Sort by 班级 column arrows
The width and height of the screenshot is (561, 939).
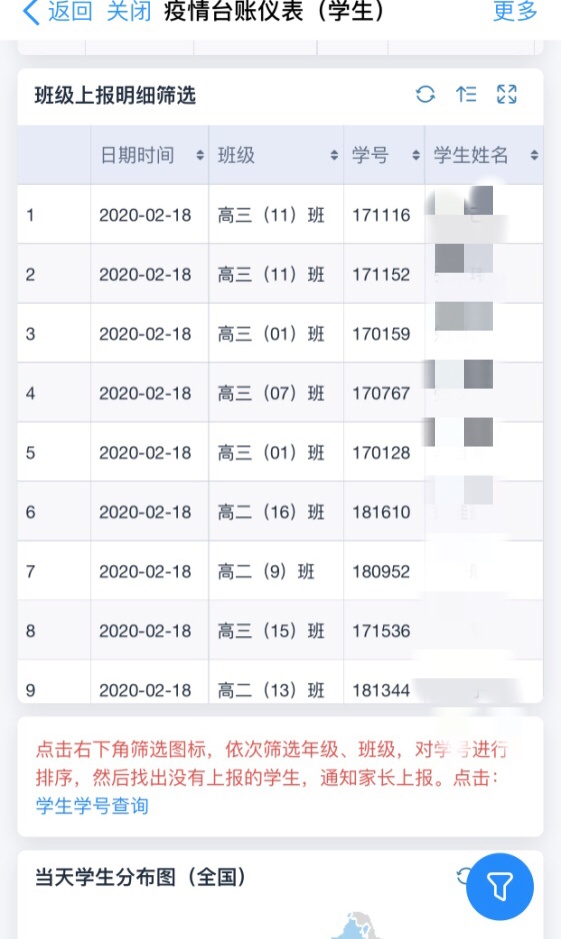click(334, 155)
